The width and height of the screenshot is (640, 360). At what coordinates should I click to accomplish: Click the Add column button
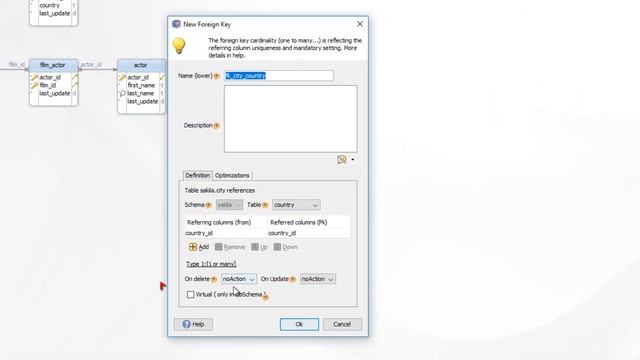click(x=199, y=247)
